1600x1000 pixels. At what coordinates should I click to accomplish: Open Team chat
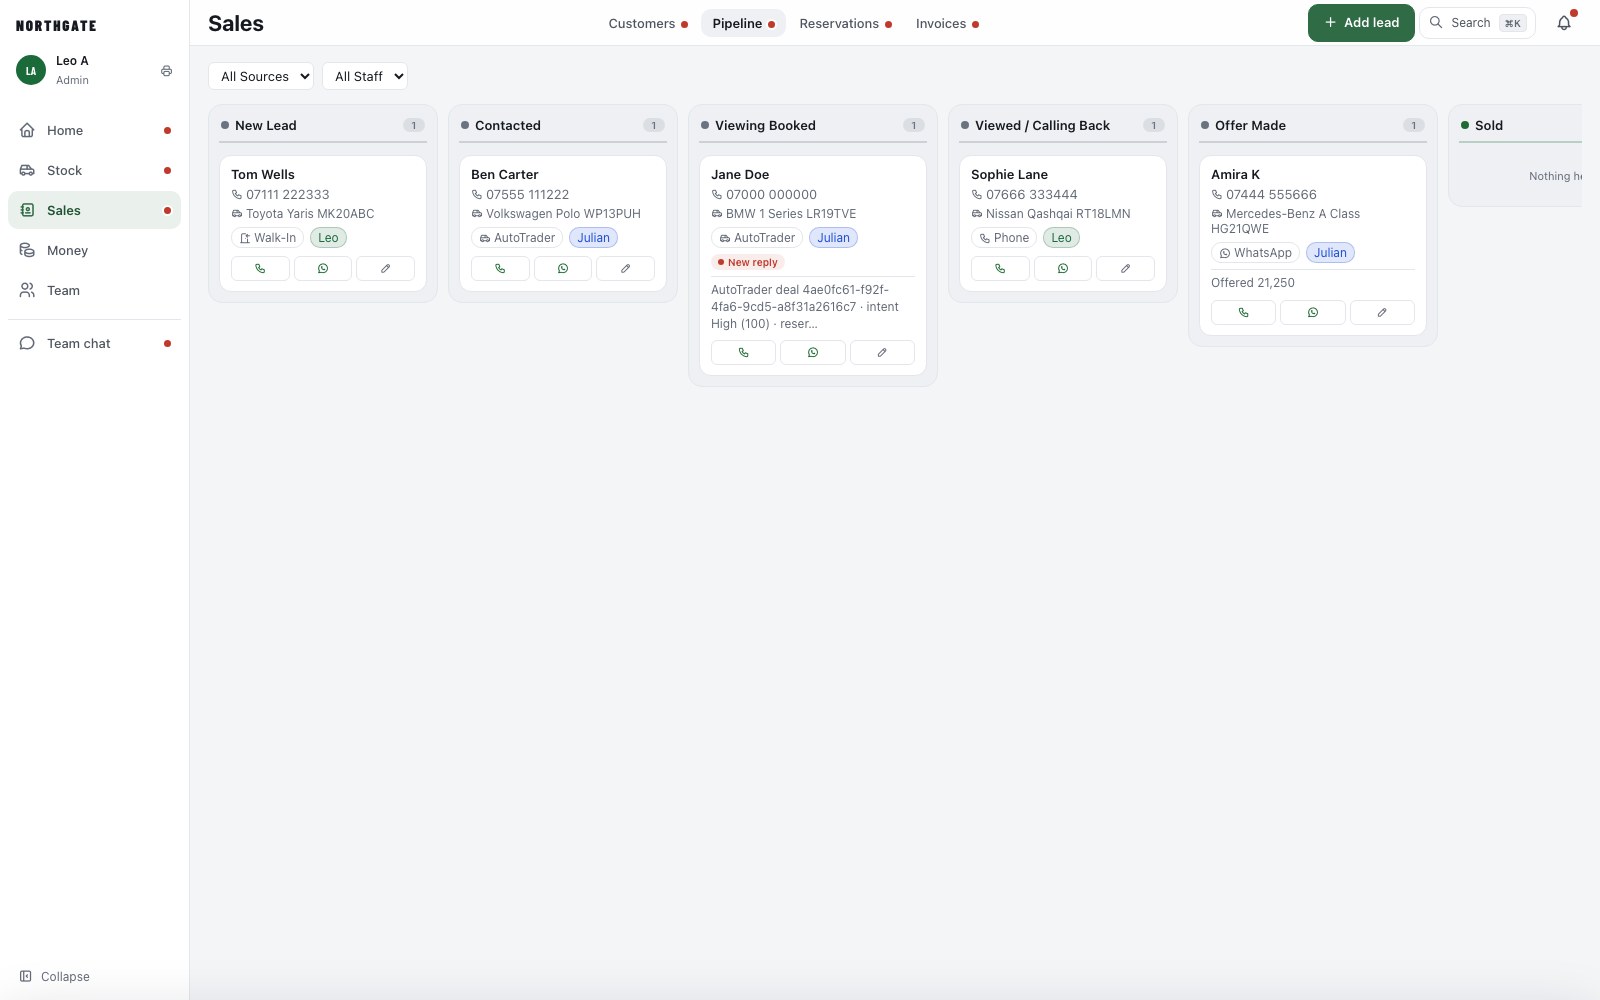(94, 343)
